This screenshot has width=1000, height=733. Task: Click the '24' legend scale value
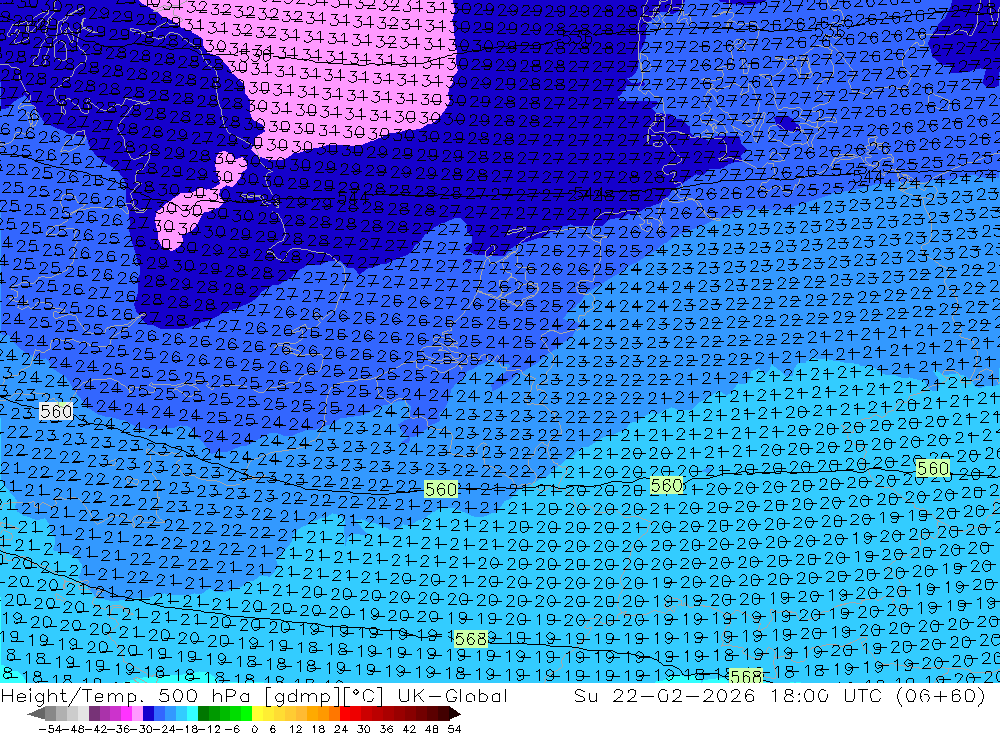(341, 729)
